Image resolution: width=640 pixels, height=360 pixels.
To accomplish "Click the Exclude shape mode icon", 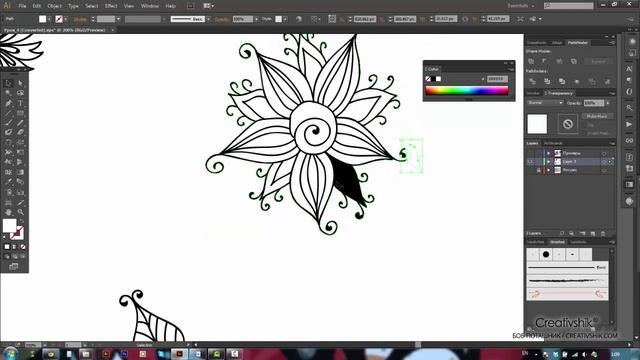I will (574, 61).
